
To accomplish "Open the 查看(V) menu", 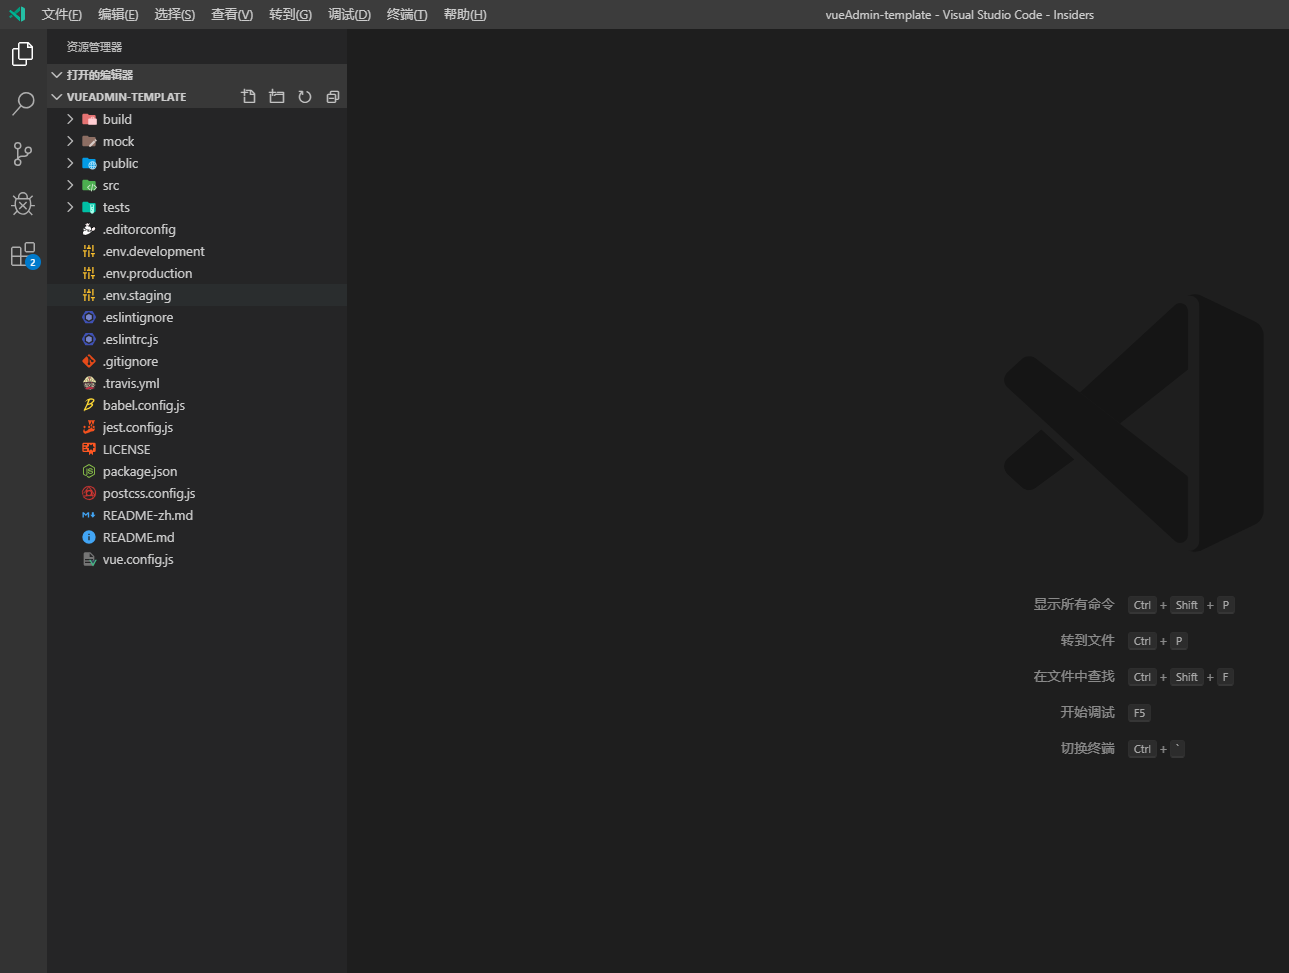I will [232, 14].
